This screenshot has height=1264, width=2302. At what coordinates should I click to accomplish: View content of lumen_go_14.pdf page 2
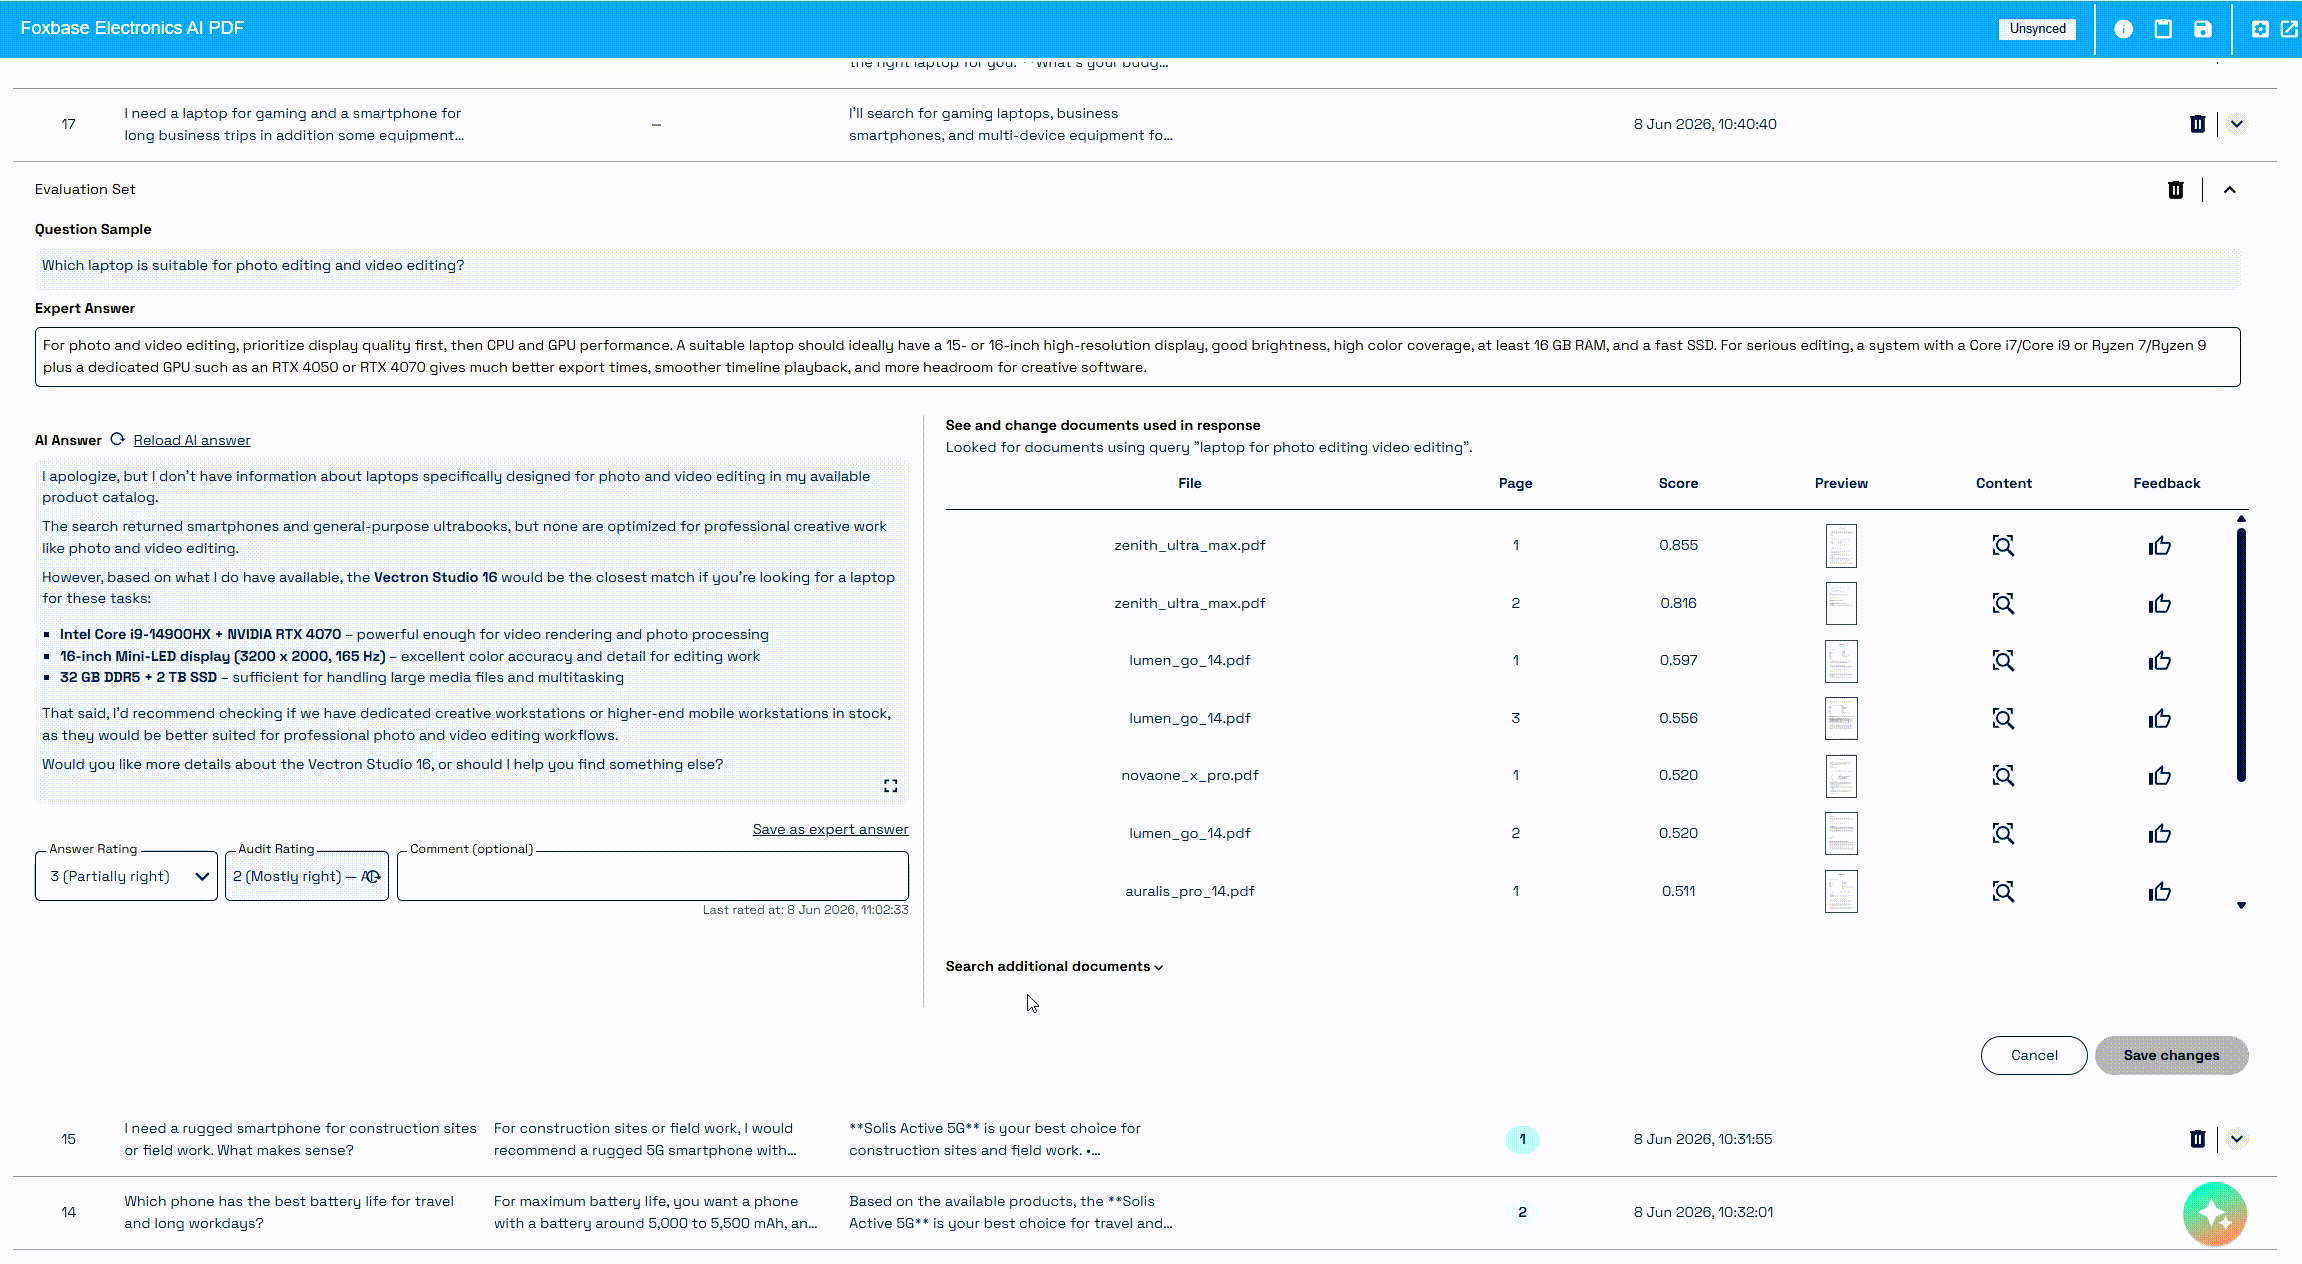(2003, 833)
